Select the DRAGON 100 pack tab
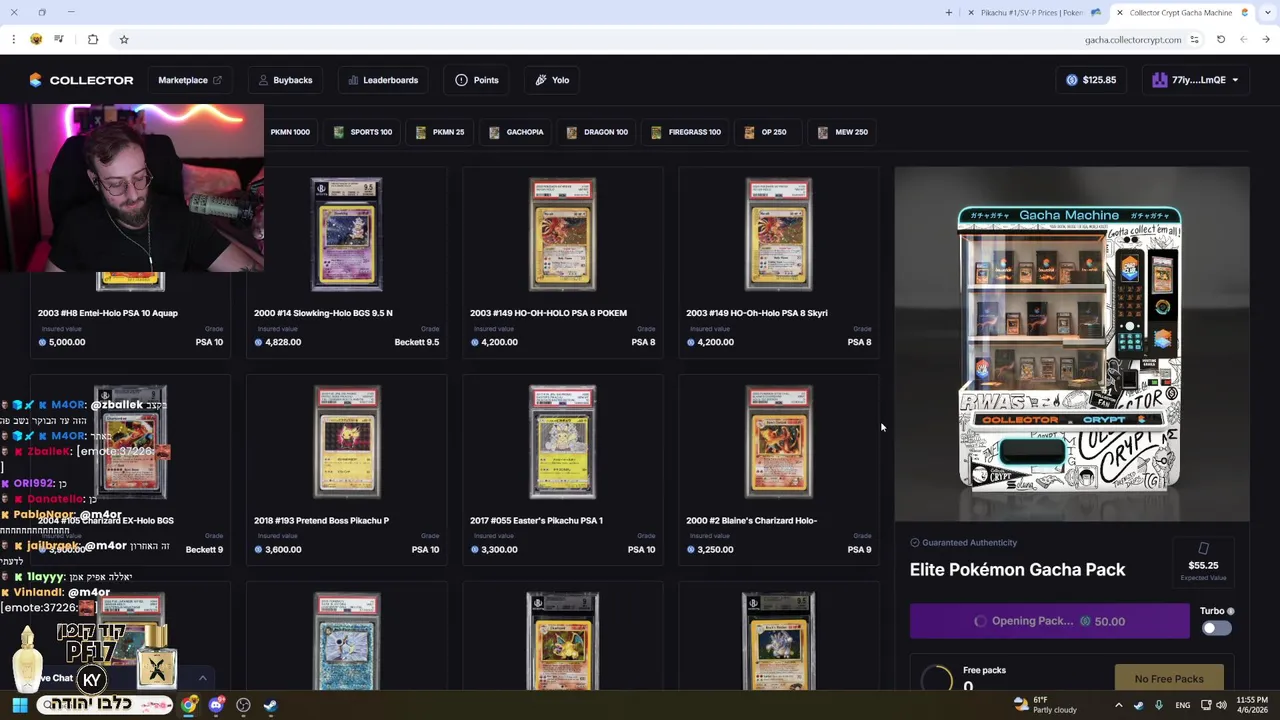Viewport: 1280px width, 720px height. [597, 132]
